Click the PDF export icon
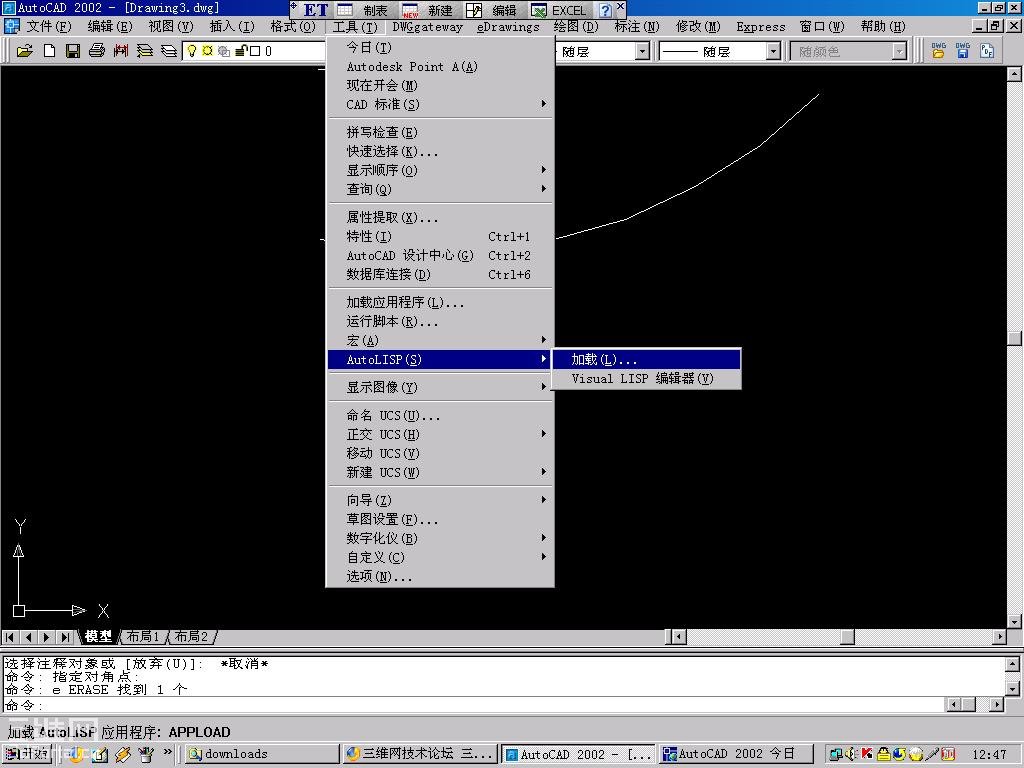Image resolution: width=1024 pixels, height=768 pixels. (x=987, y=51)
